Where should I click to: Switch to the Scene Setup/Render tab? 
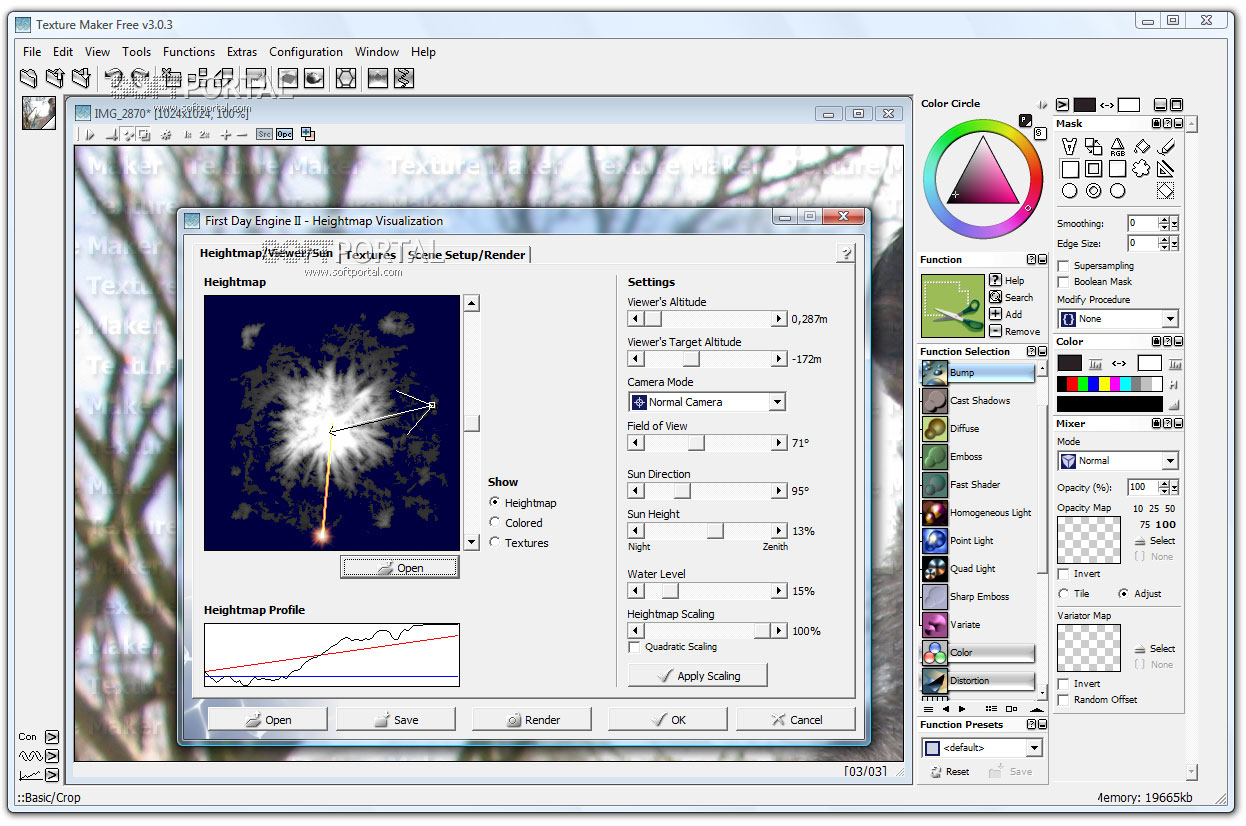[x=466, y=255]
